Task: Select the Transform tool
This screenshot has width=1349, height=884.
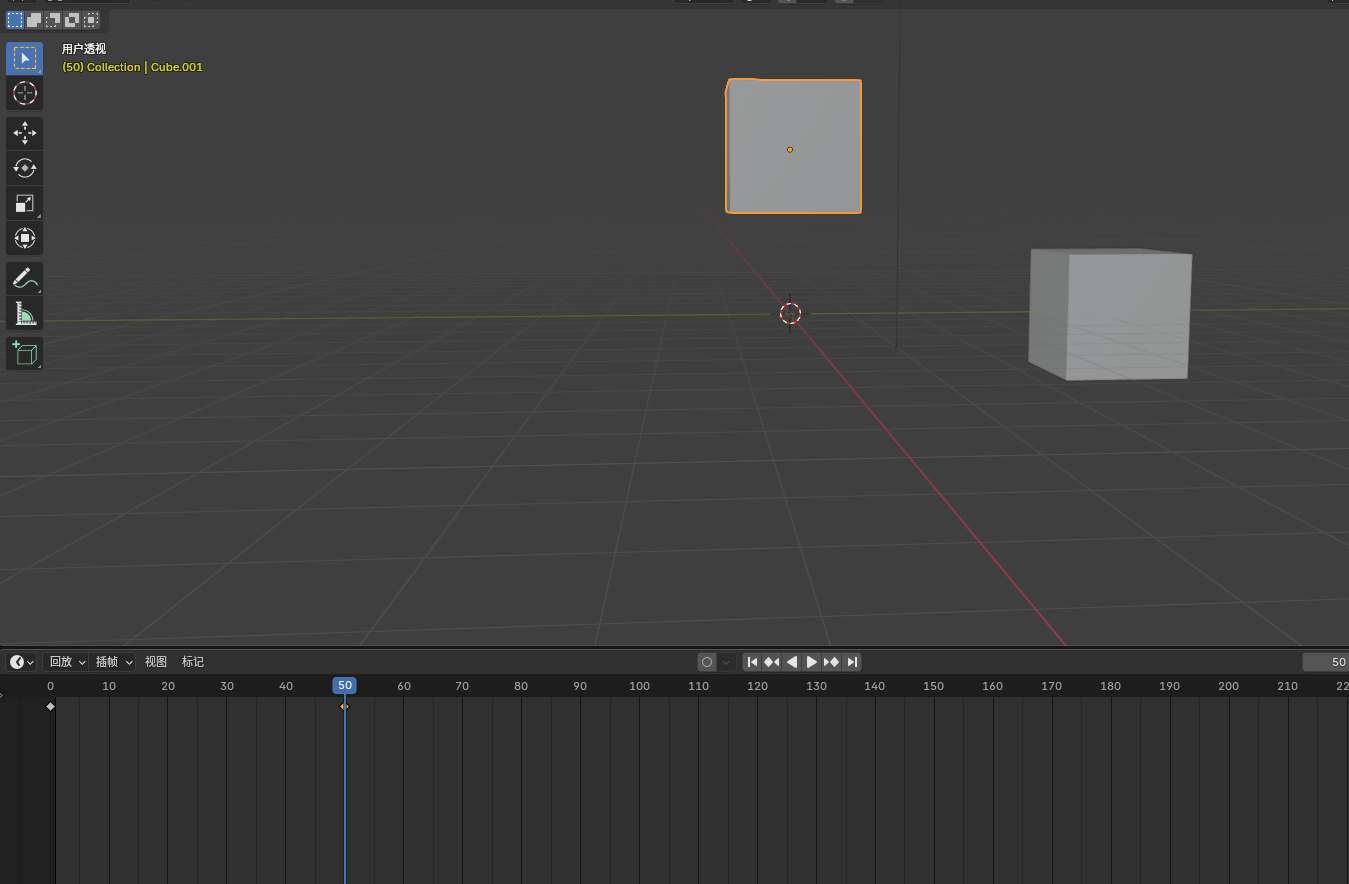Action: 25,238
